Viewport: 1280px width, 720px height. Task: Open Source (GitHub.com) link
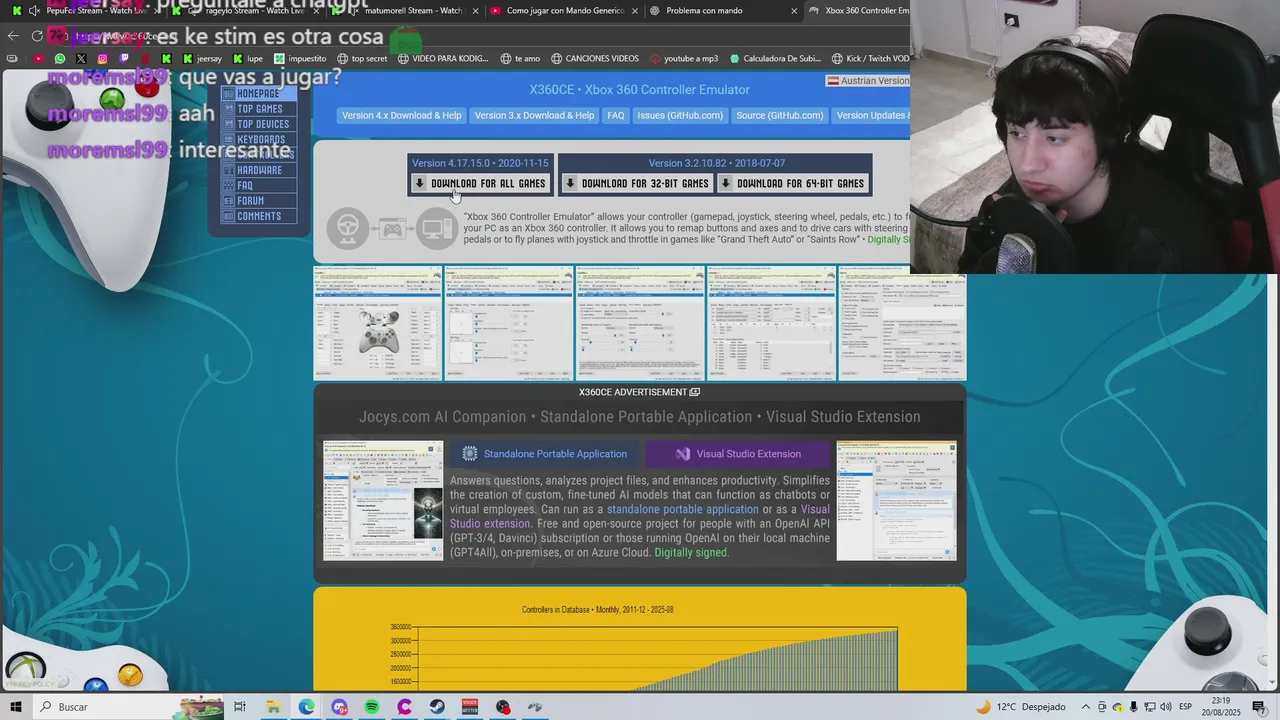(780, 115)
